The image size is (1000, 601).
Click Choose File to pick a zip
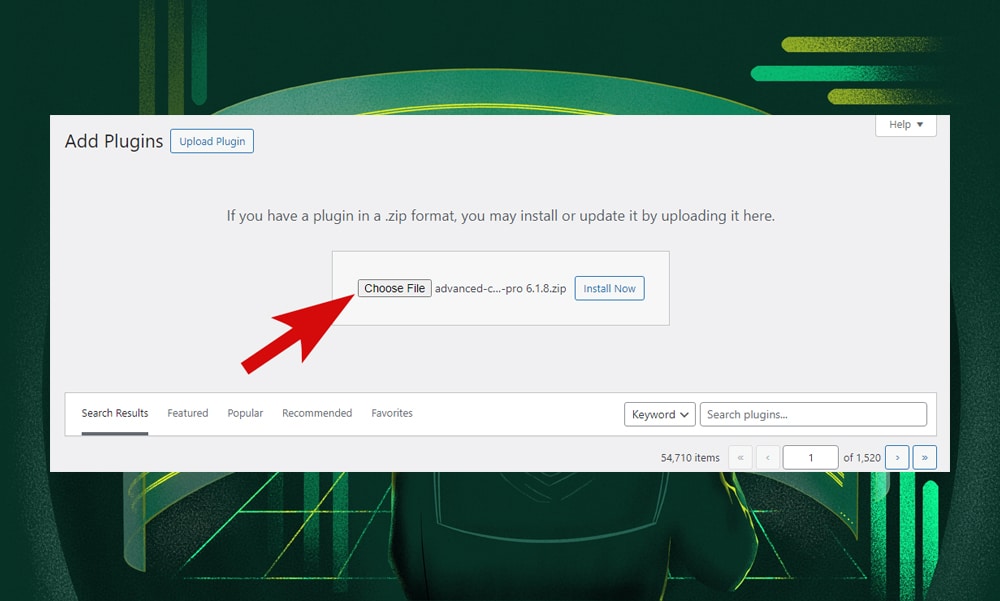(394, 288)
